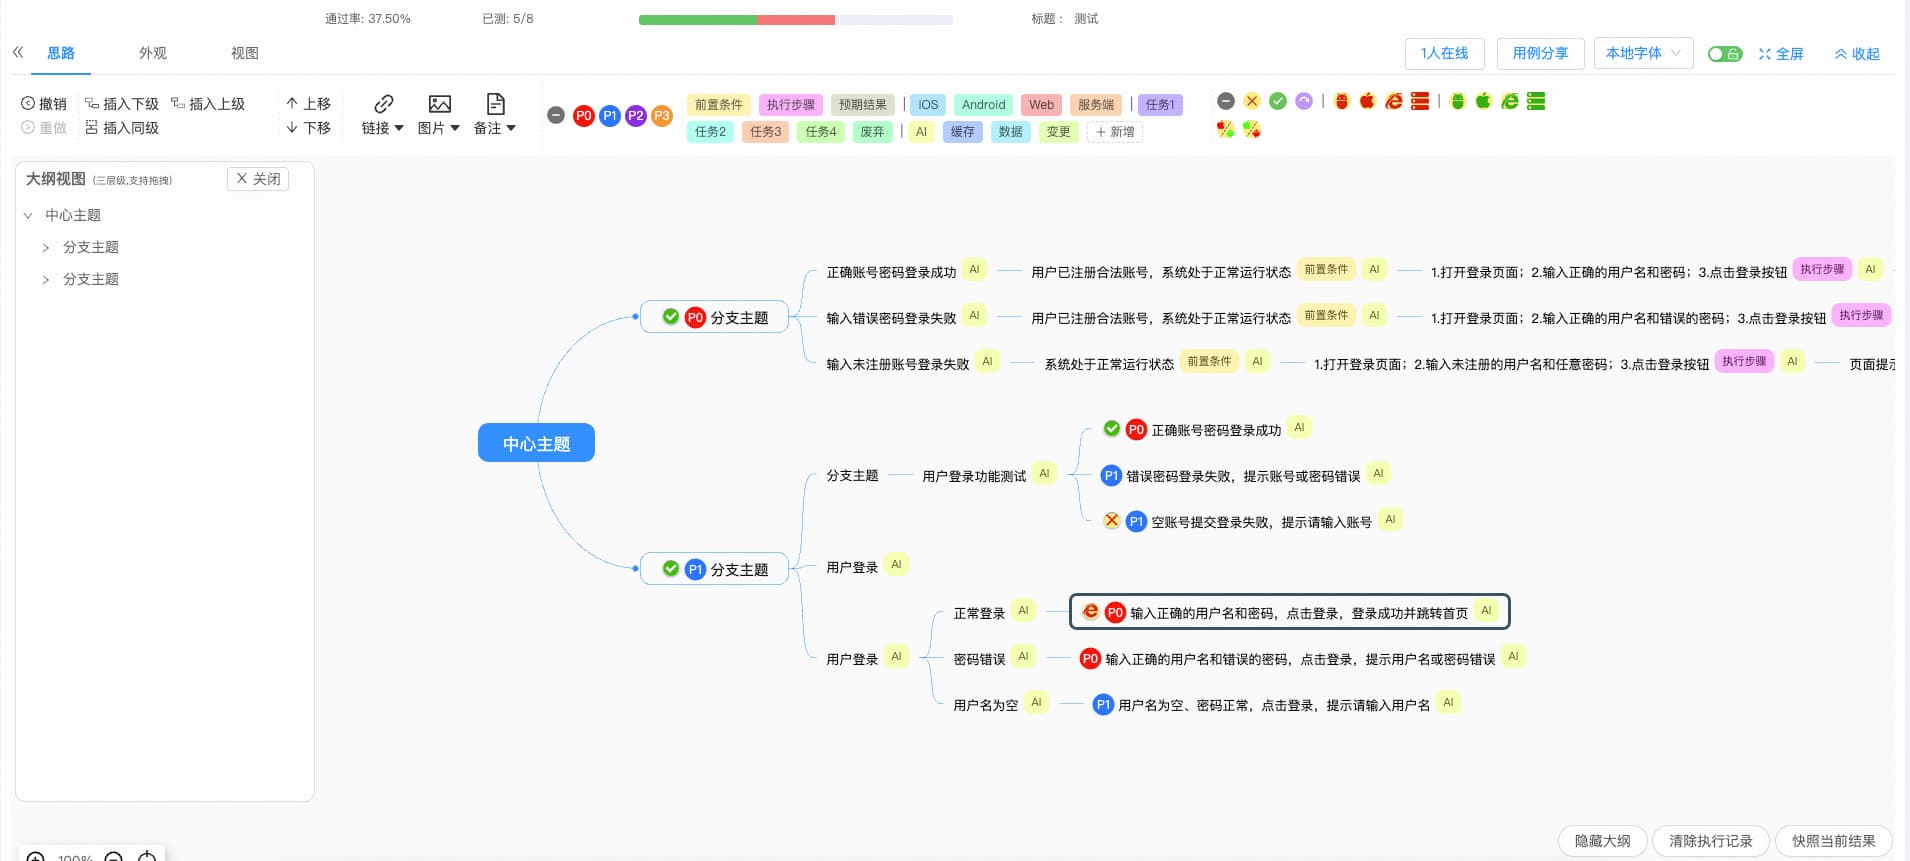Apply the pink 执行步骤 tag swatch

pos(790,105)
